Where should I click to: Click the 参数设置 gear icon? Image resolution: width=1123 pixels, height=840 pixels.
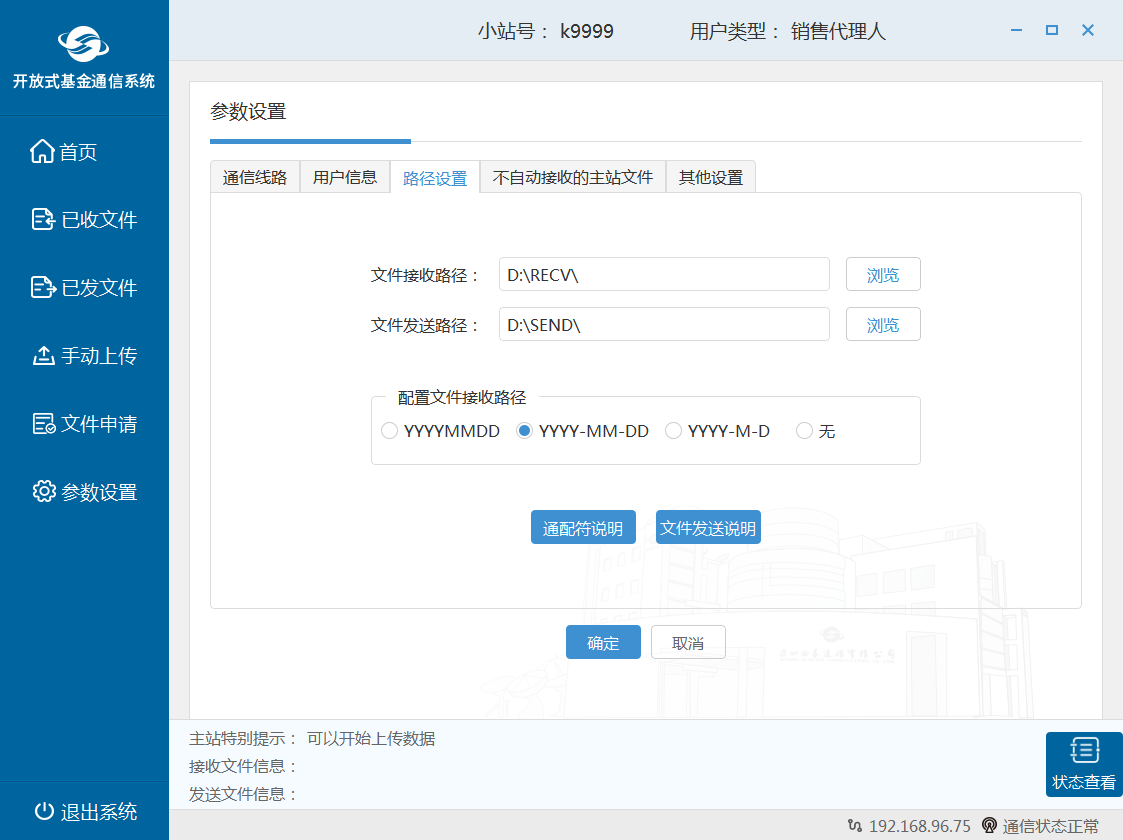[43, 492]
